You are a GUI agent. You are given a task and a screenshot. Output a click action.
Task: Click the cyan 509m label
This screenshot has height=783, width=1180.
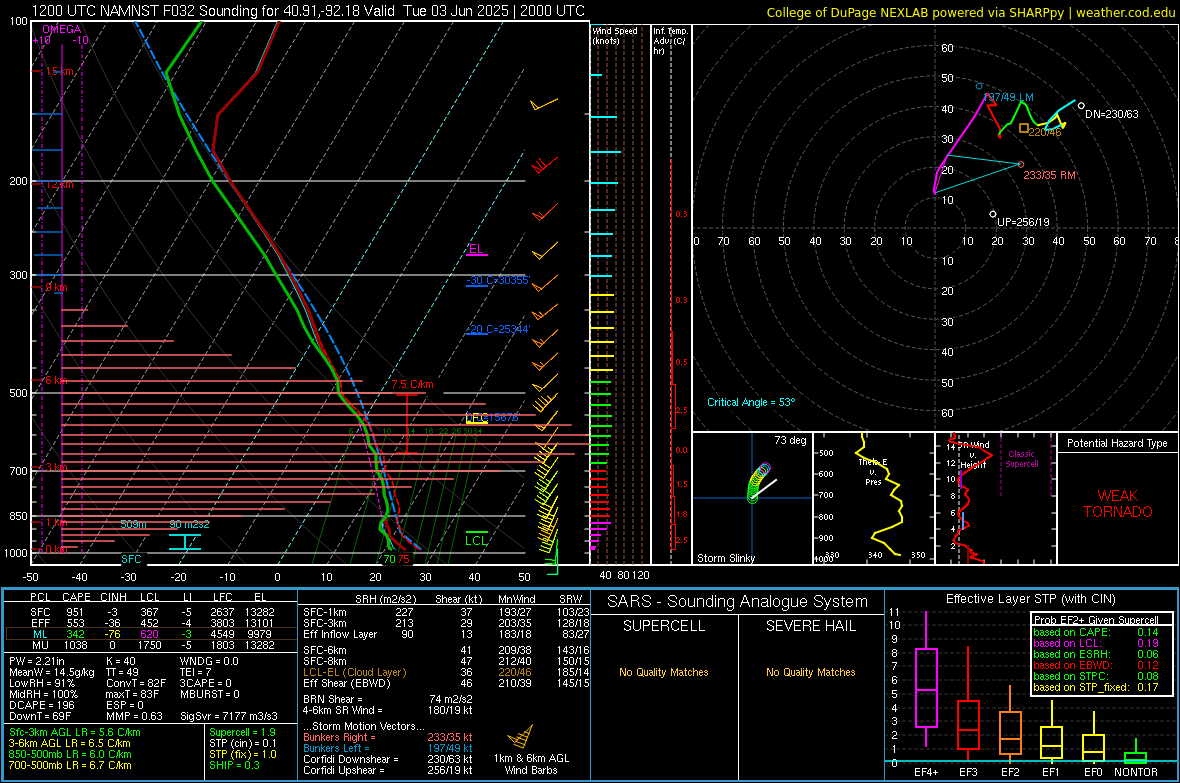point(133,524)
